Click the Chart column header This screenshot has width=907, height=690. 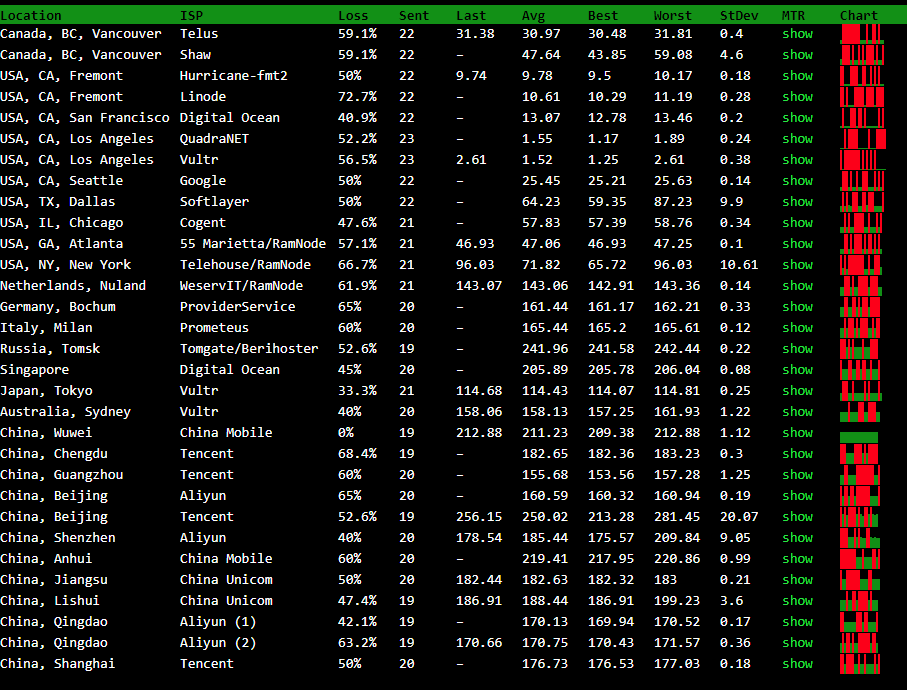(x=858, y=16)
